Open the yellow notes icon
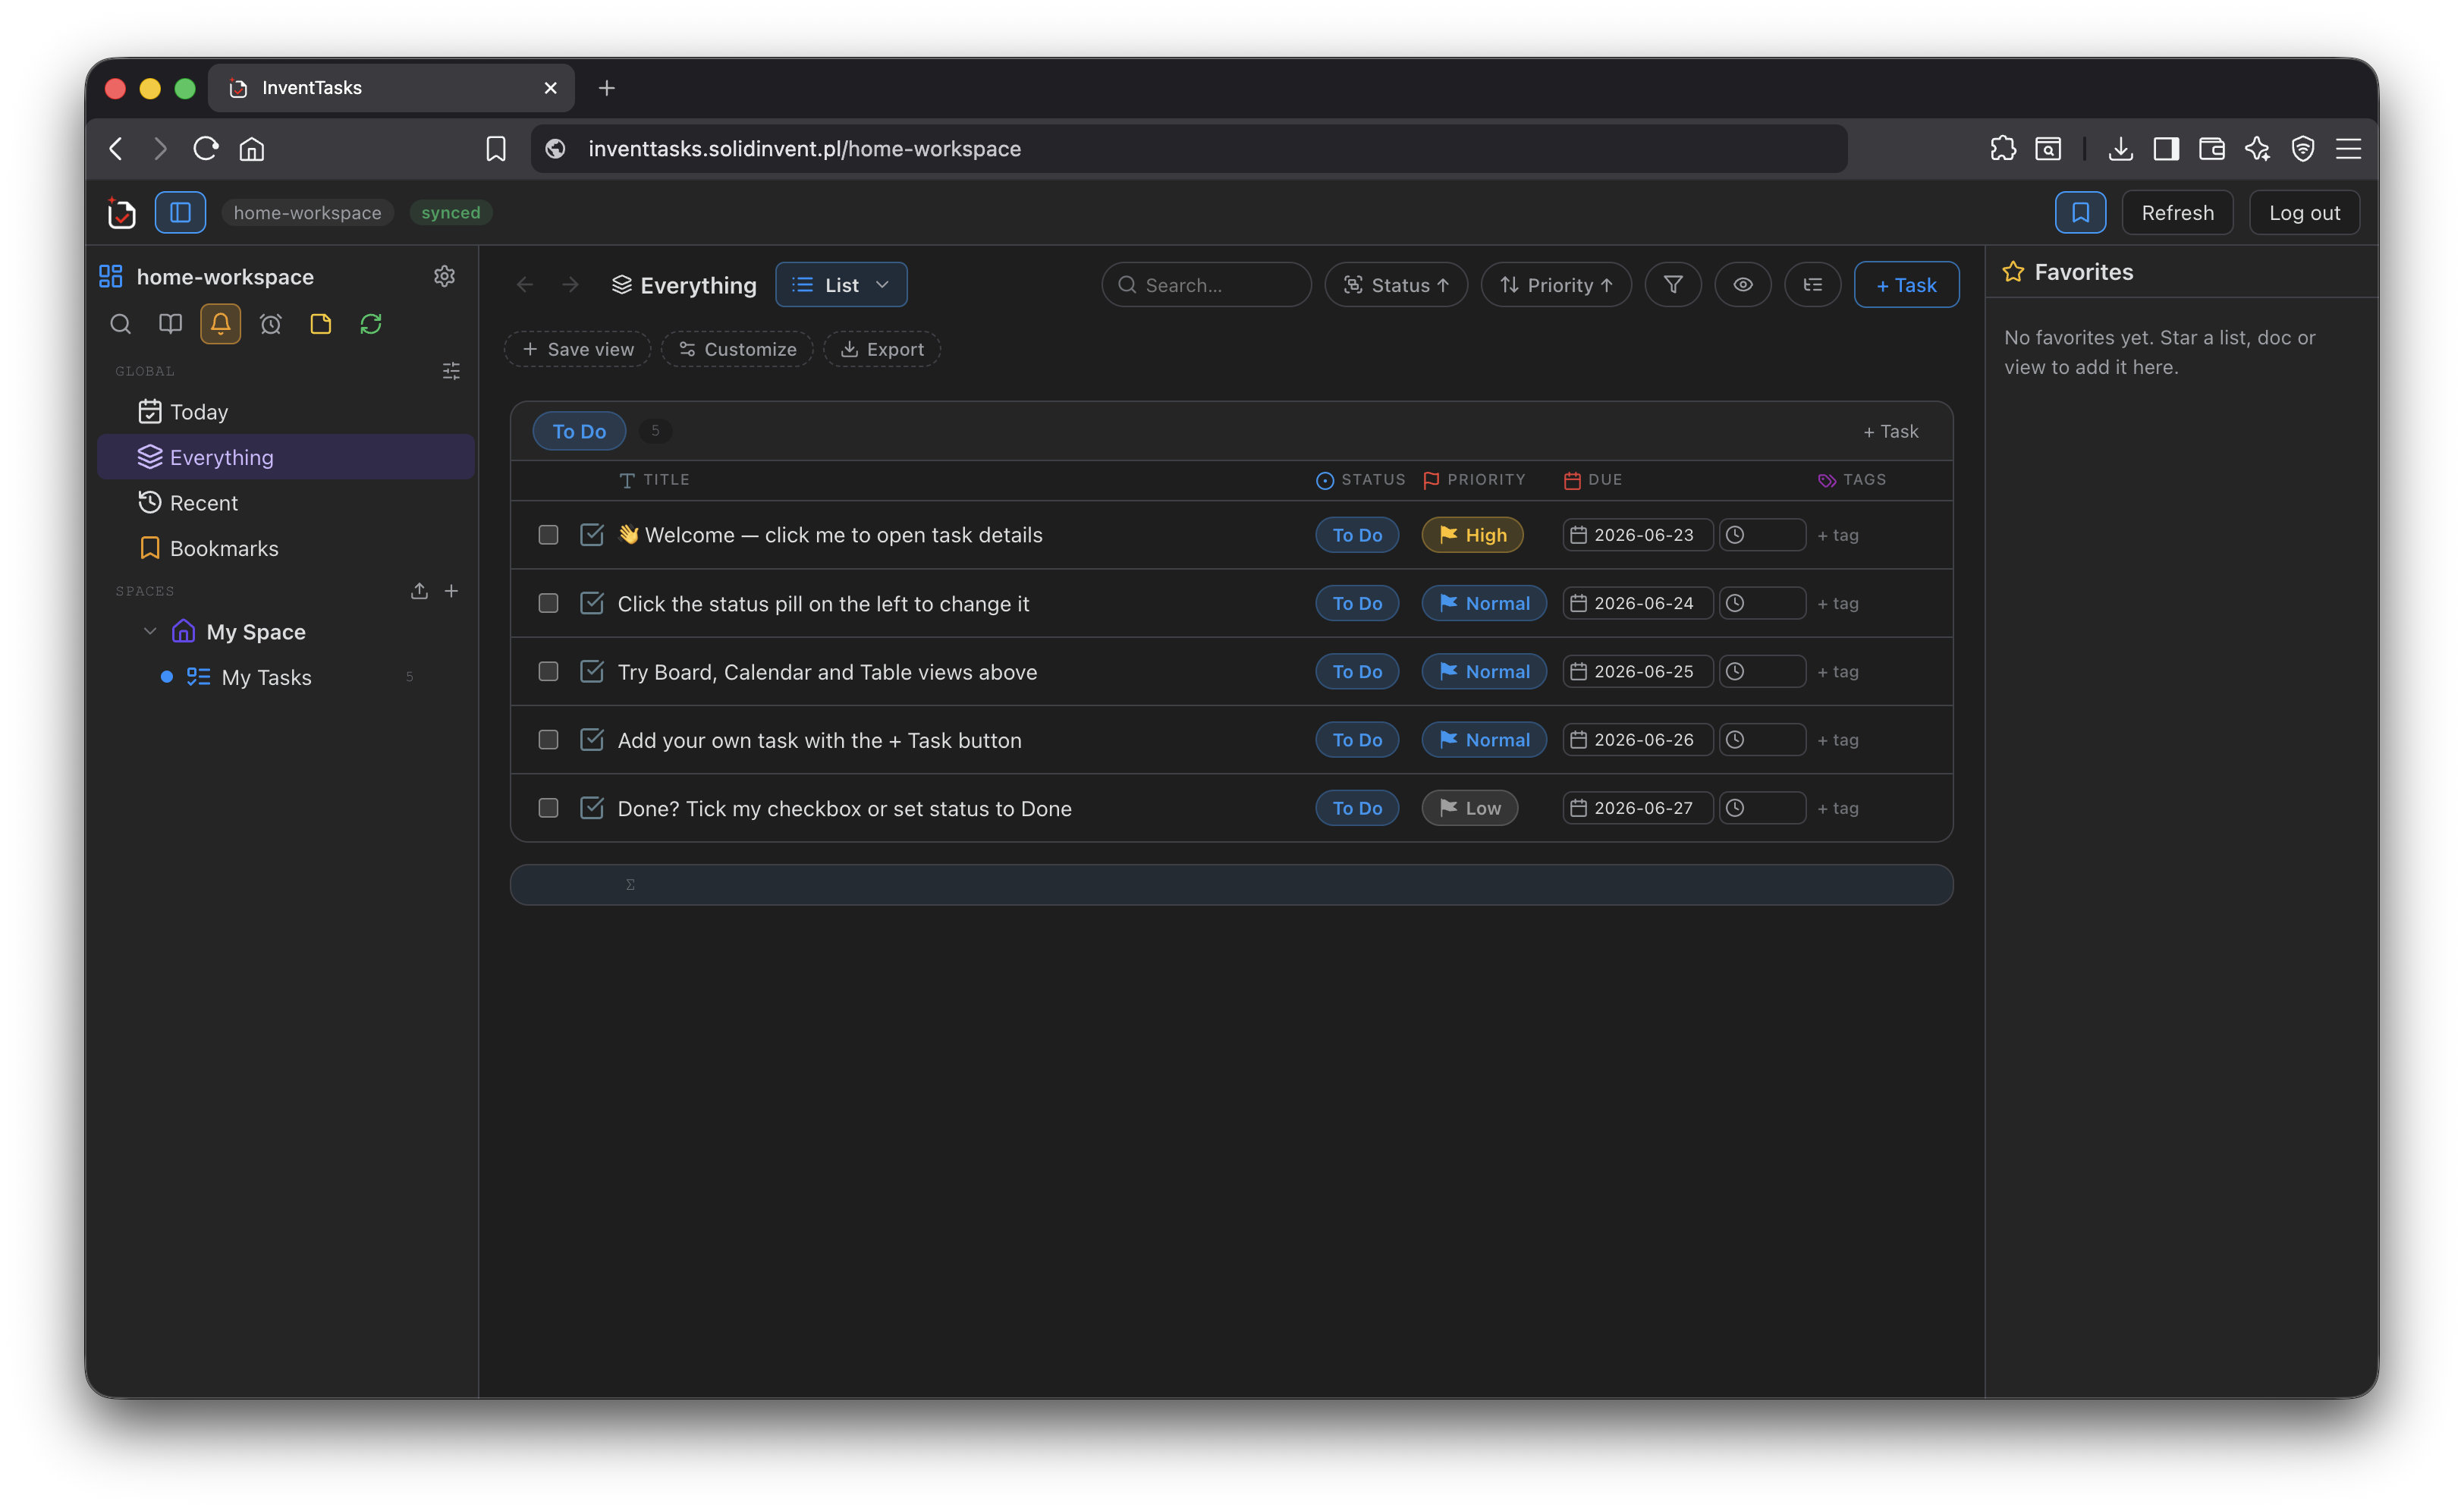 click(x=320, y=324)
